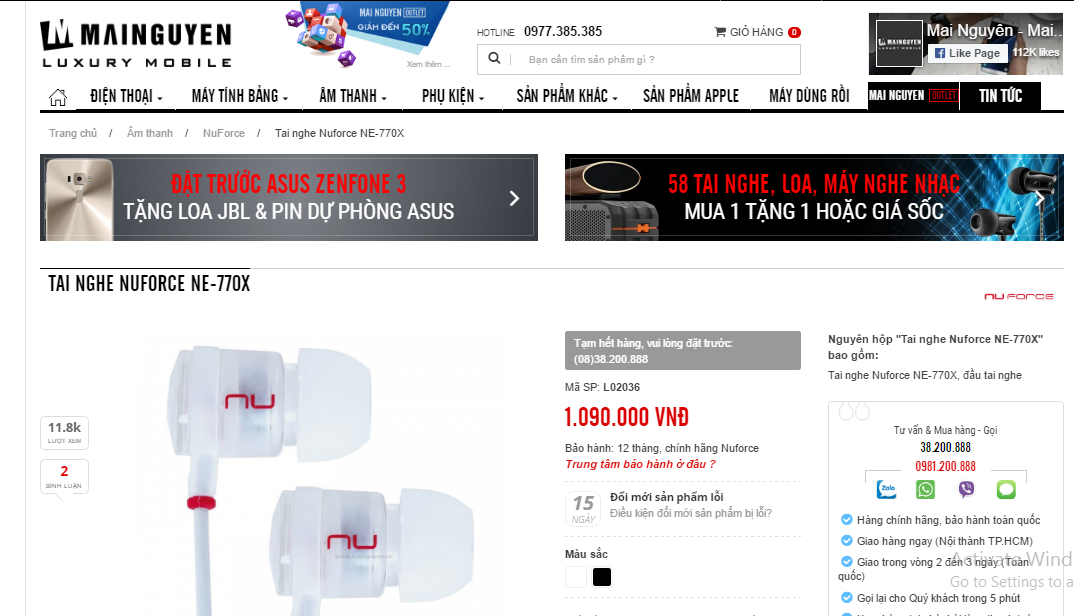Go to the home page icon
The image size is (1074, 616).
point(58,97)
